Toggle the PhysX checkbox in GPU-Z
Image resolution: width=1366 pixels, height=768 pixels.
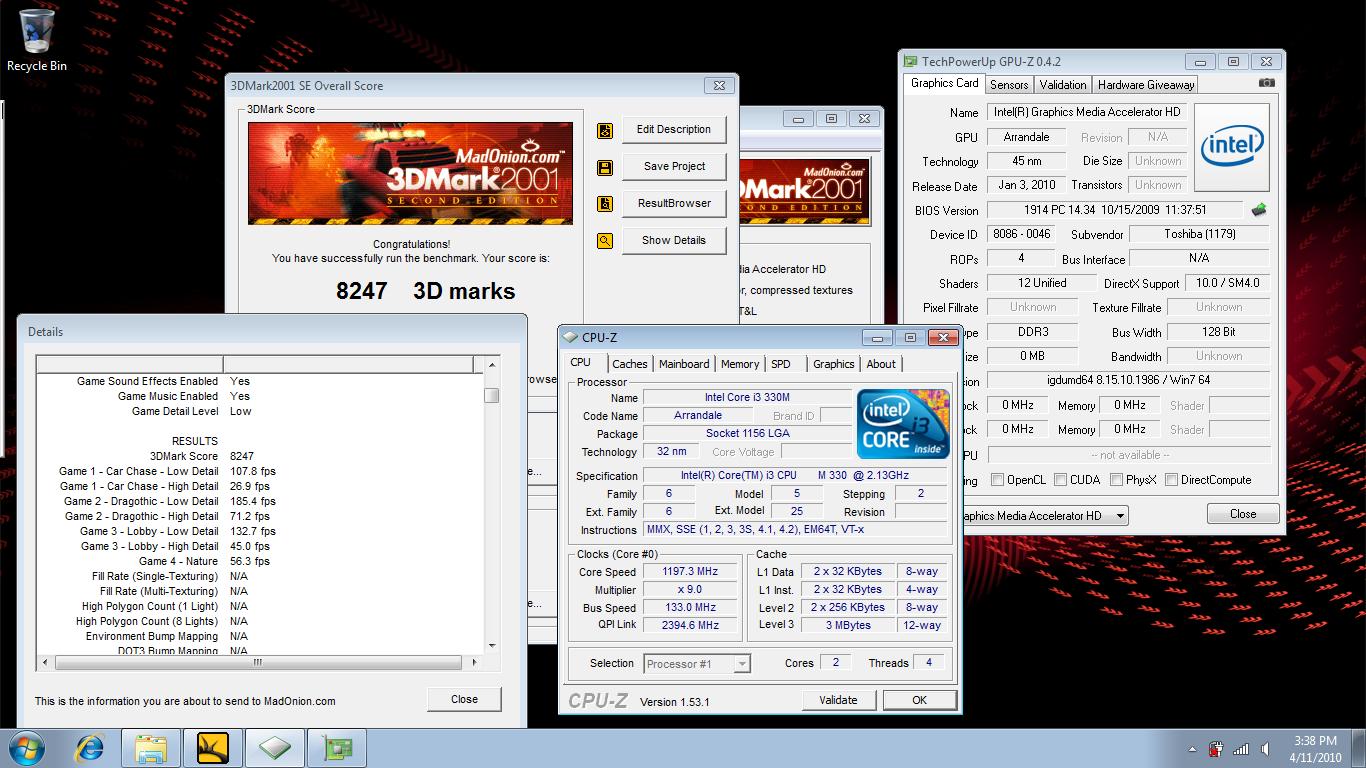[x=1116, y=480]
